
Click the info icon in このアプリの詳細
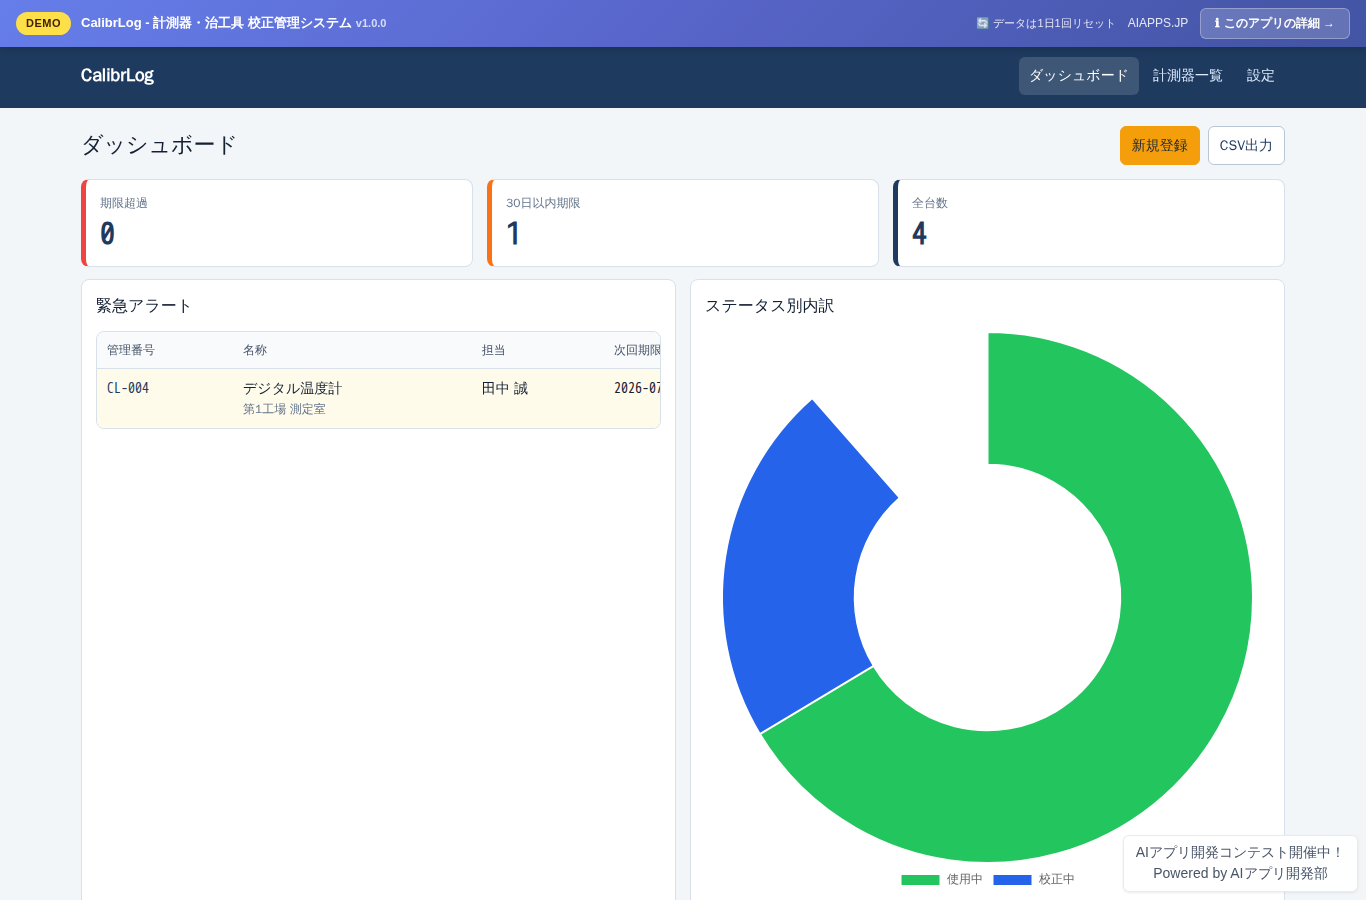(x=1217, y=23)
